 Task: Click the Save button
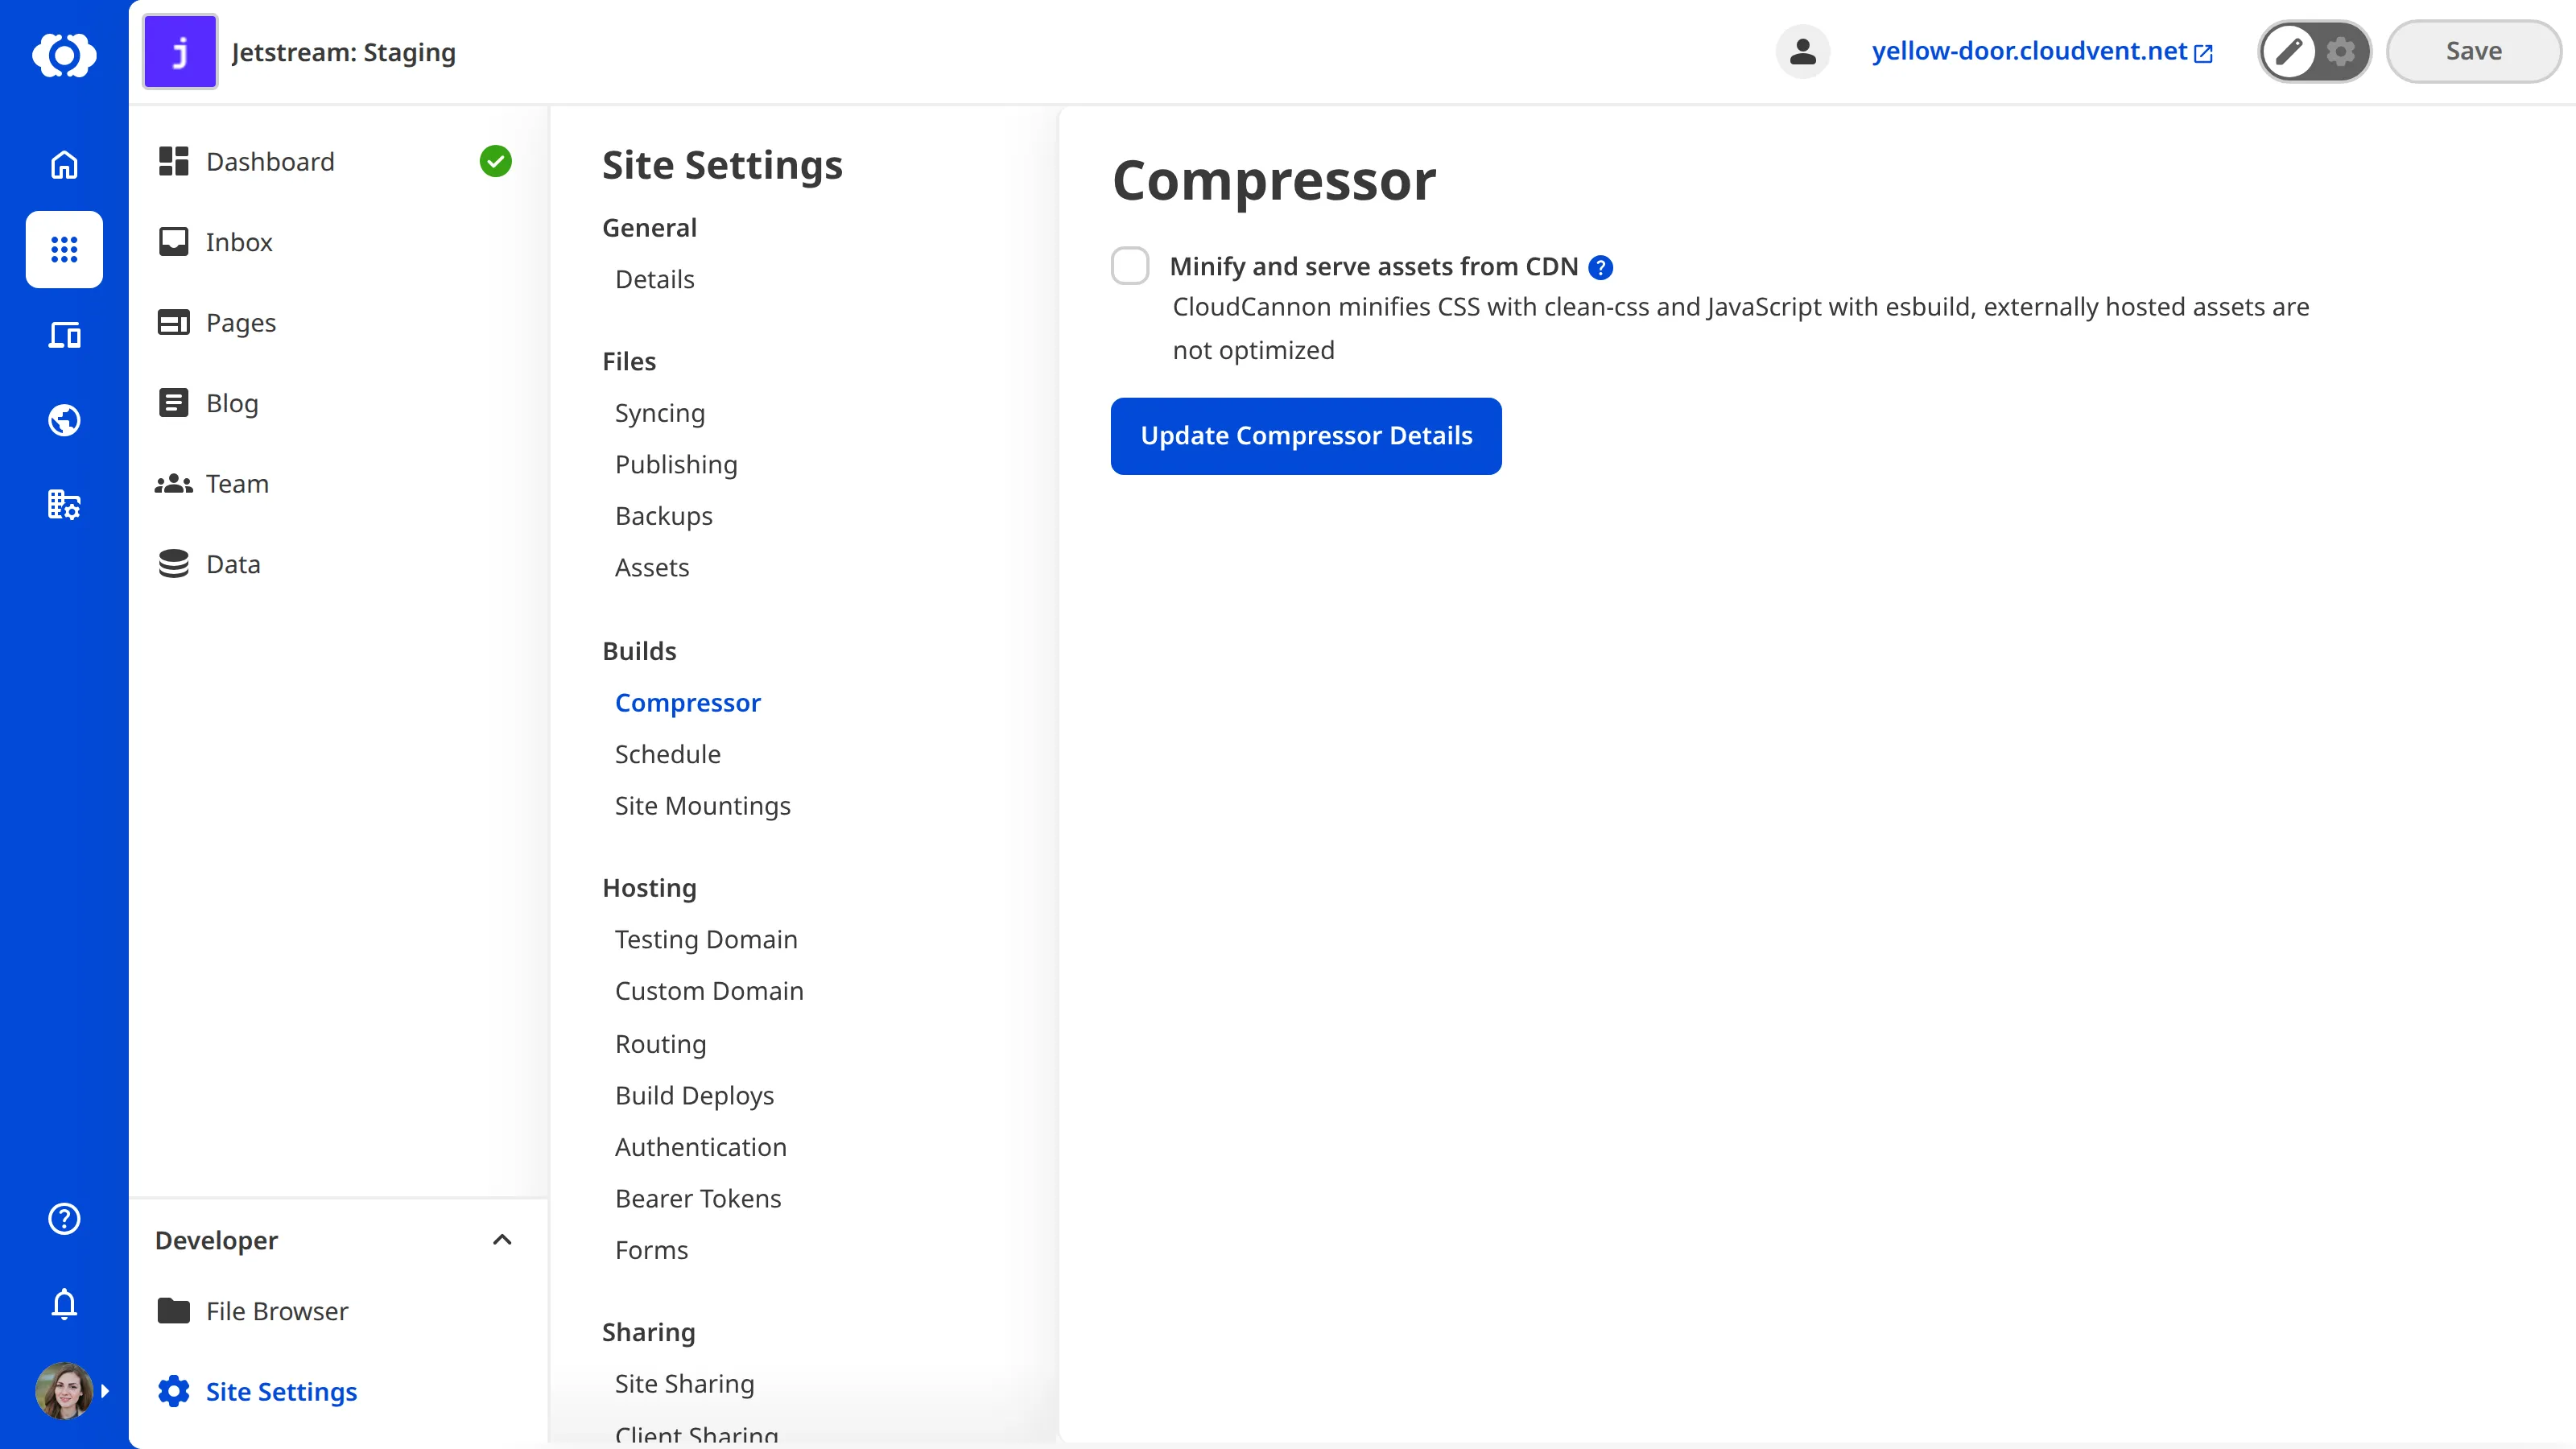pos(2473,51)
